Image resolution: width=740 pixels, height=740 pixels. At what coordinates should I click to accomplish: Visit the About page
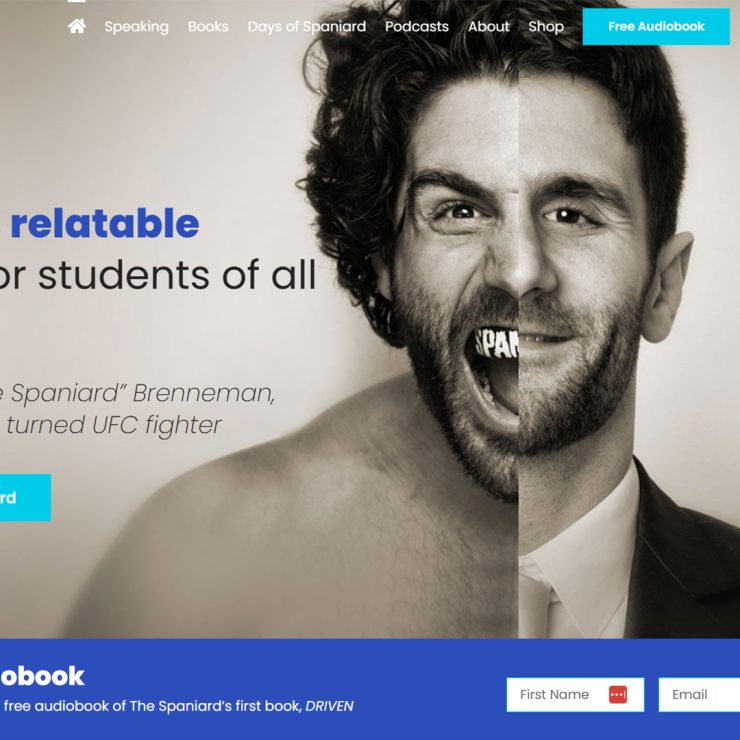click(x=488, y=26)
